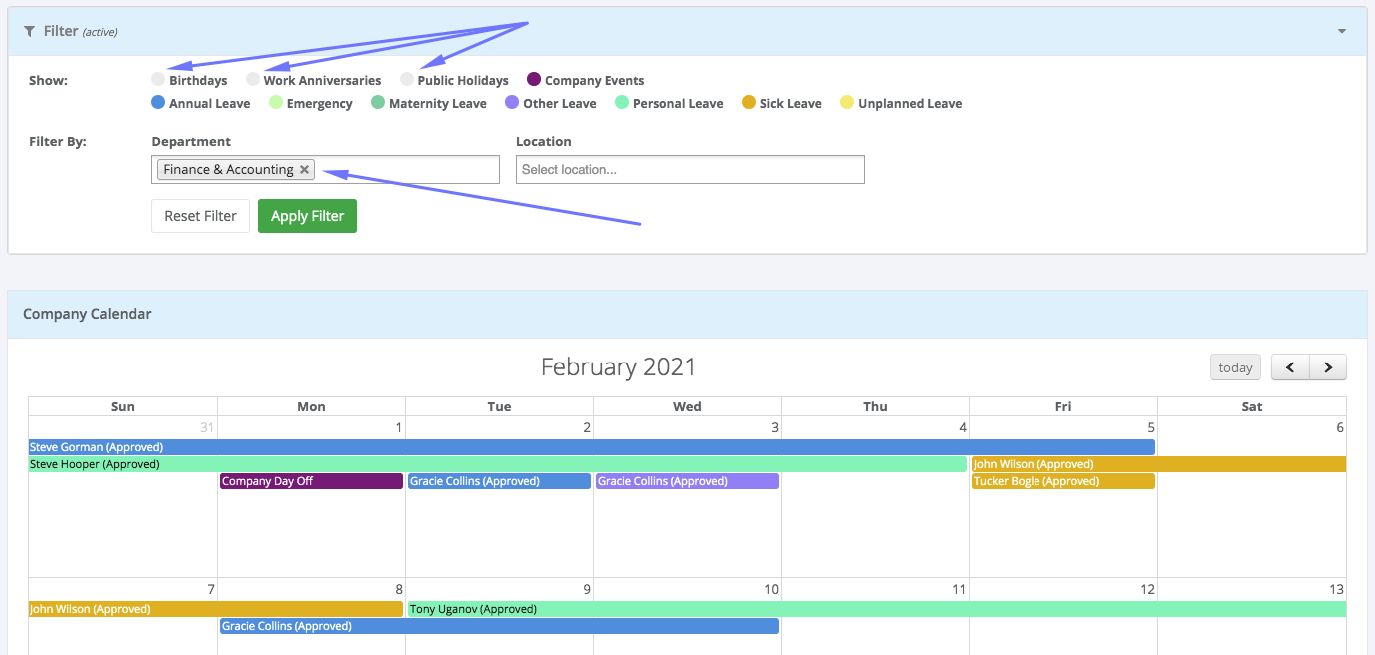Image resolution: width=1375 pixels, height=655 pixels.
Task: Toggle Emergency leave display
Action: (276, 102)
